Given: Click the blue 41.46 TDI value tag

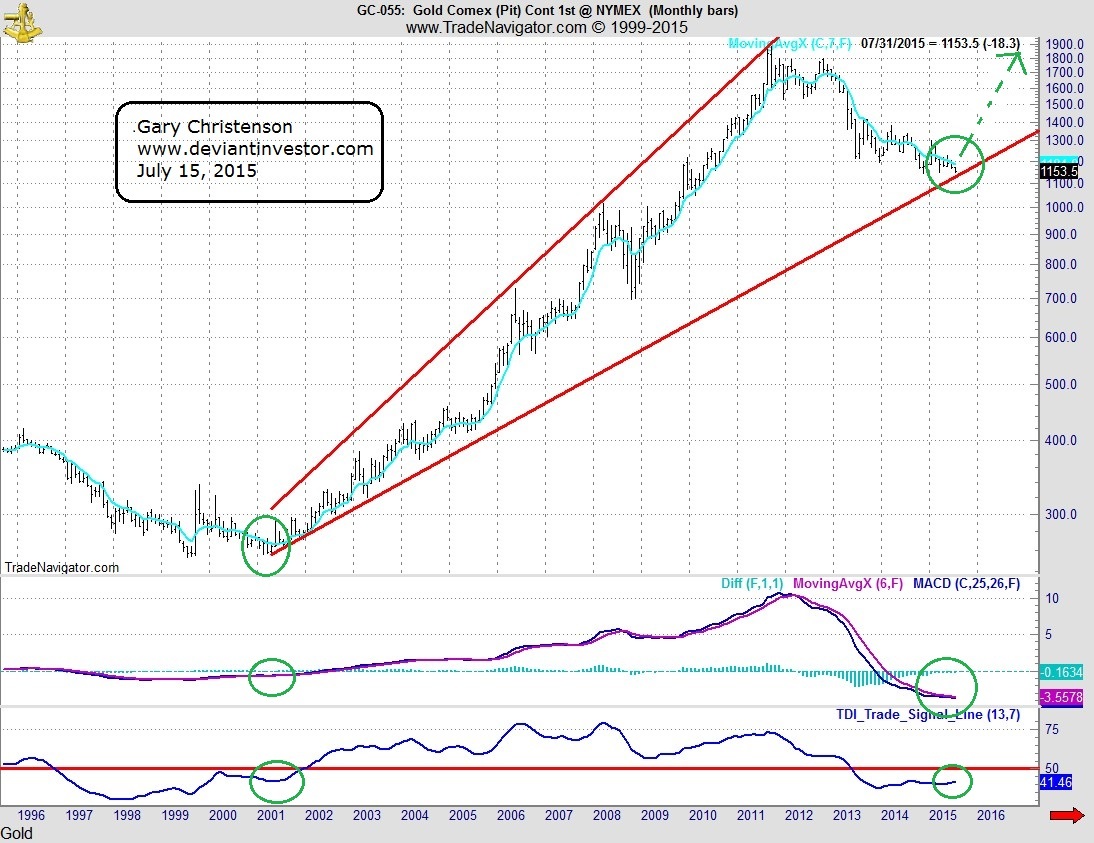Looking at the screenshot, I should [1056, 783].
